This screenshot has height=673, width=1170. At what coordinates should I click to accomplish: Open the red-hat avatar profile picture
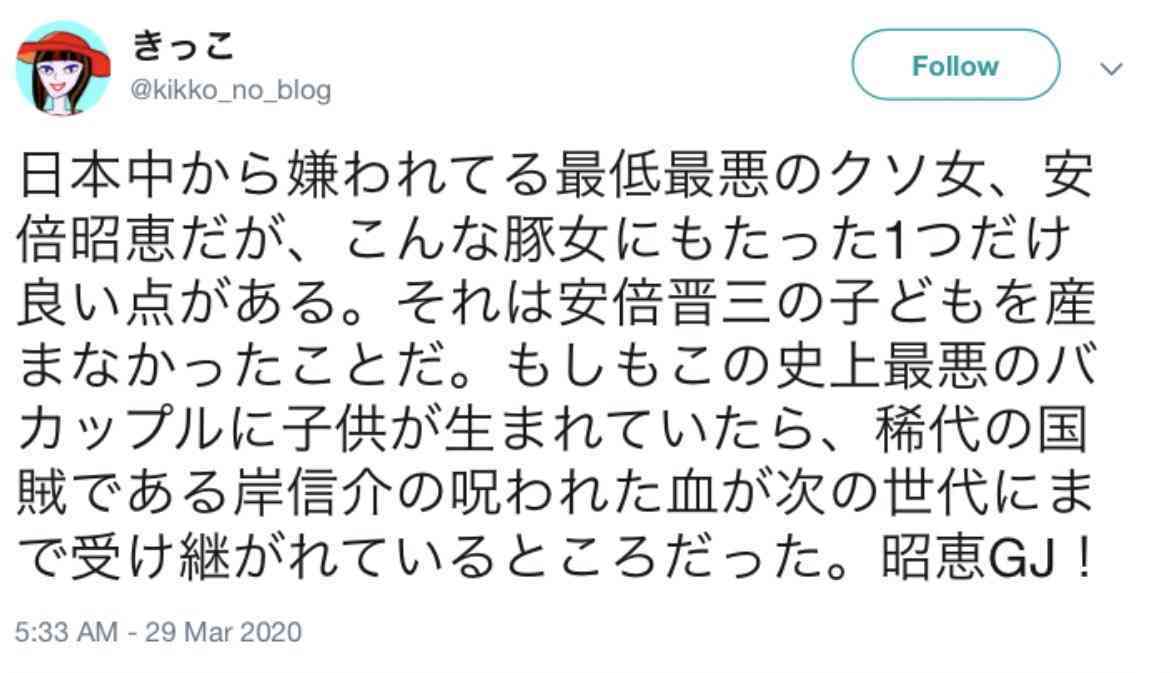pos(63,68)
